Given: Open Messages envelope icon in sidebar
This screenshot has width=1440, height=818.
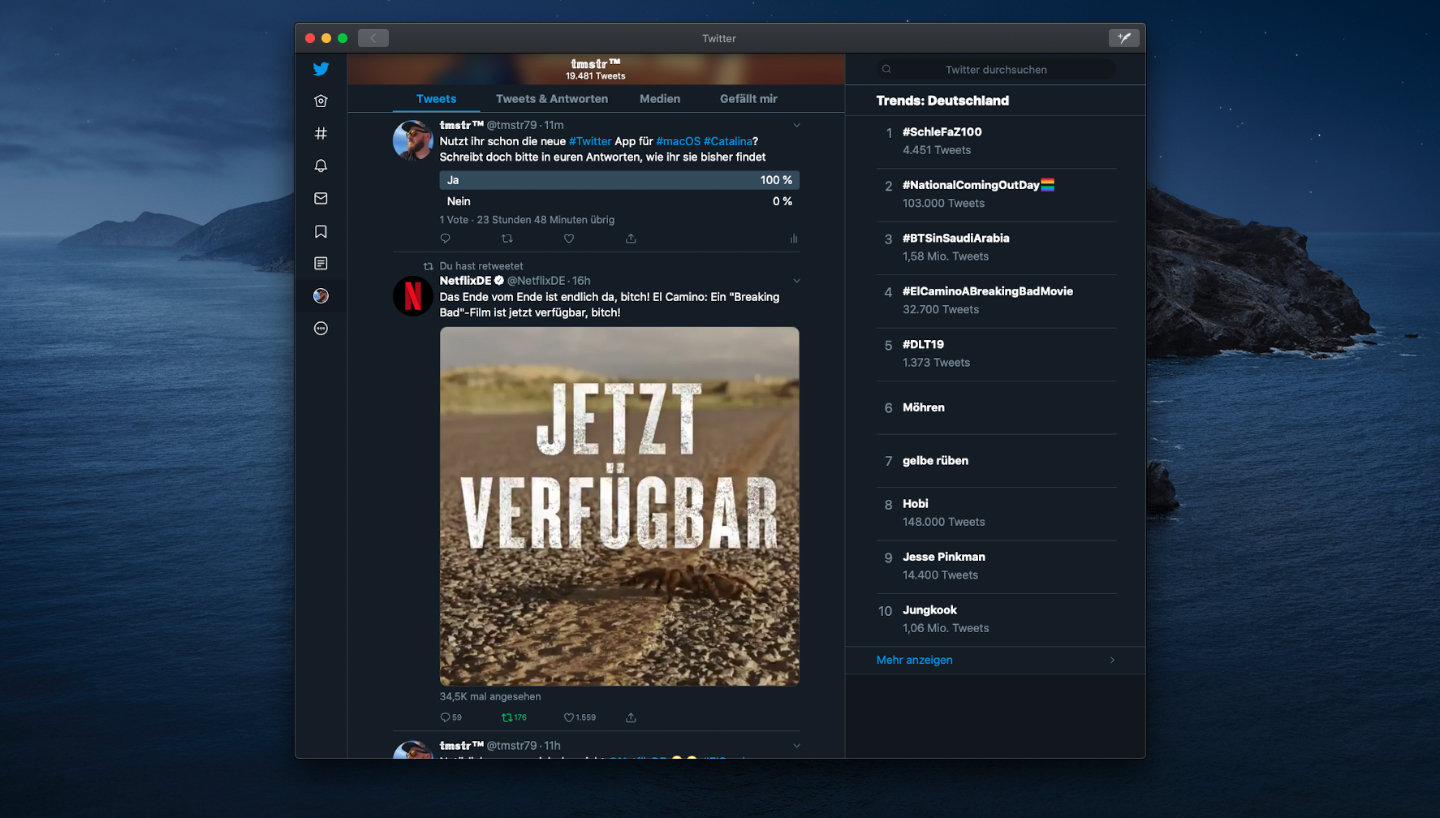Looking at the screenshot, I should click(x=321, y=198).
